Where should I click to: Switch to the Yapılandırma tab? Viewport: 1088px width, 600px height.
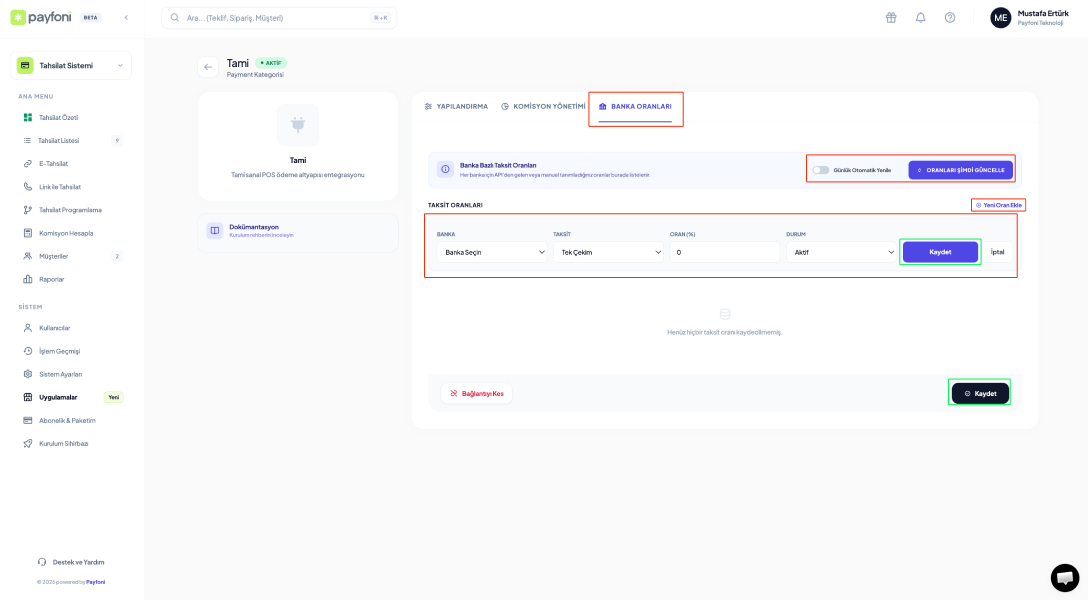point(456,106)
